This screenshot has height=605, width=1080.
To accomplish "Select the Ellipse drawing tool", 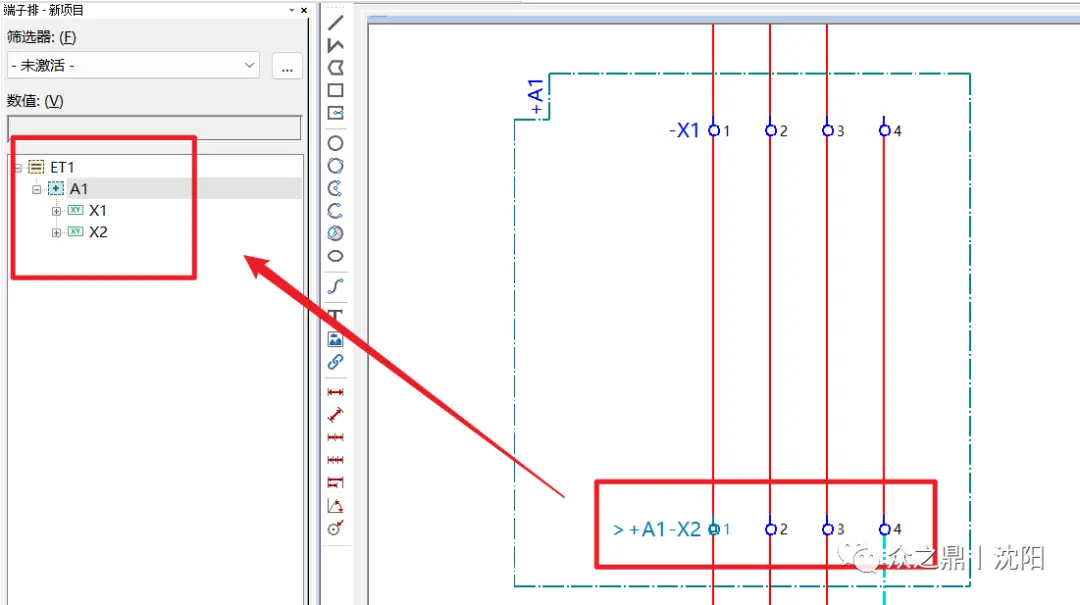I will (335, 256).
